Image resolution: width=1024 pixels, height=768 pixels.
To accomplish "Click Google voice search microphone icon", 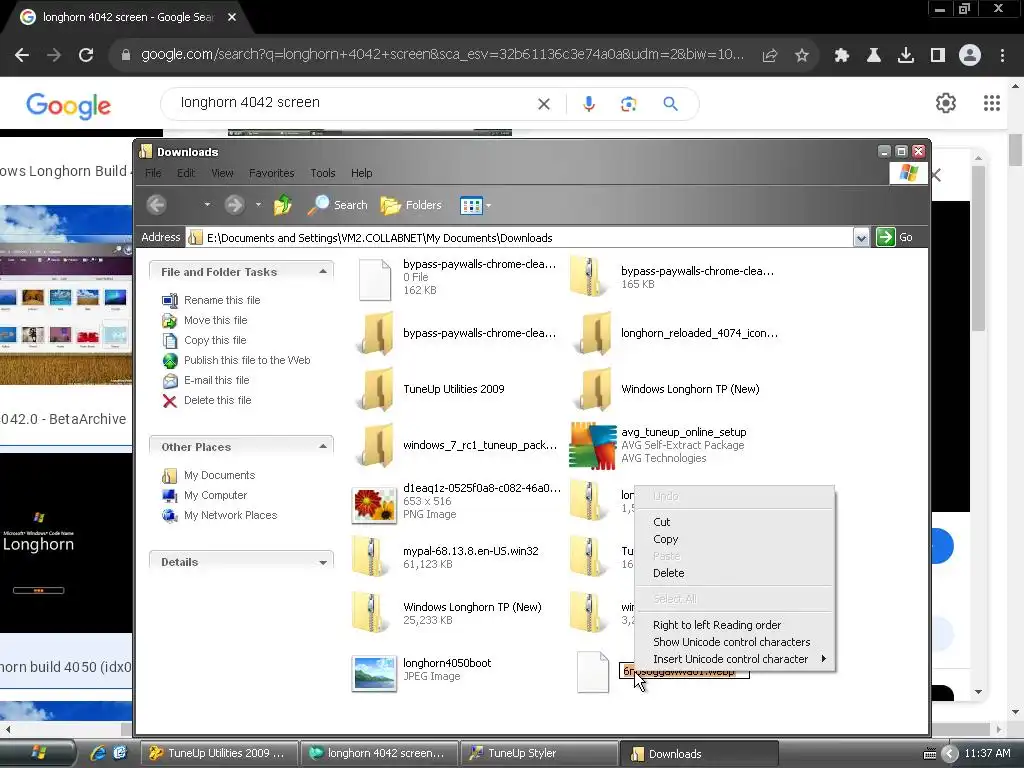I will 588,104.
